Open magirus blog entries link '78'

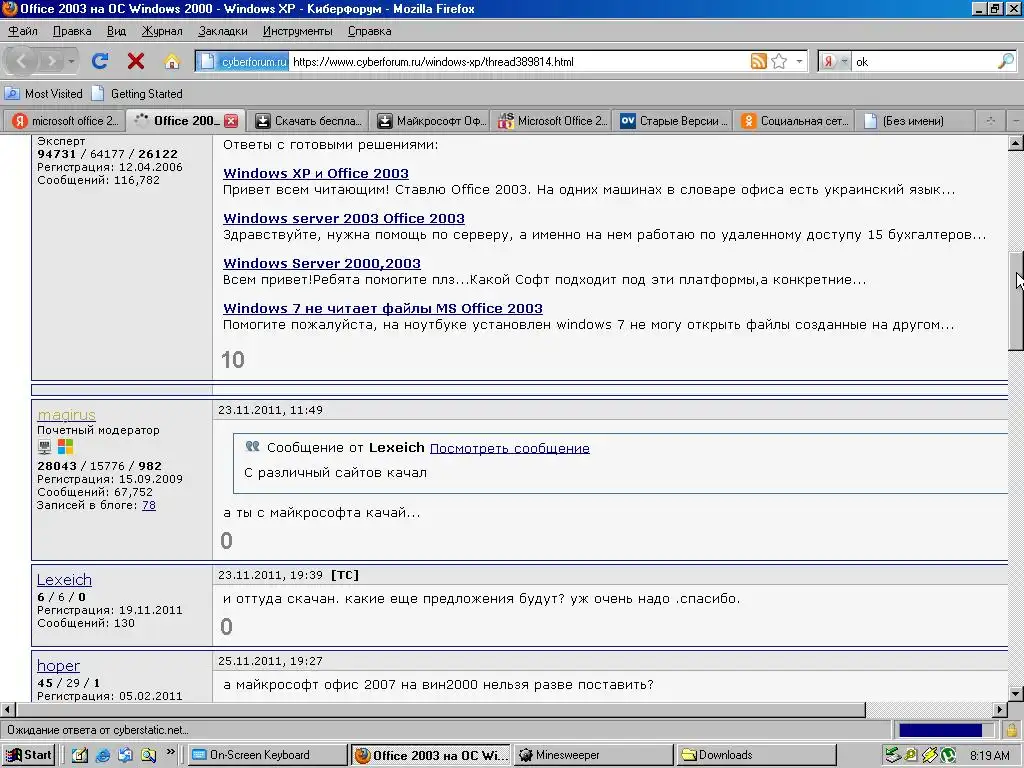click(x=149, y=505)
